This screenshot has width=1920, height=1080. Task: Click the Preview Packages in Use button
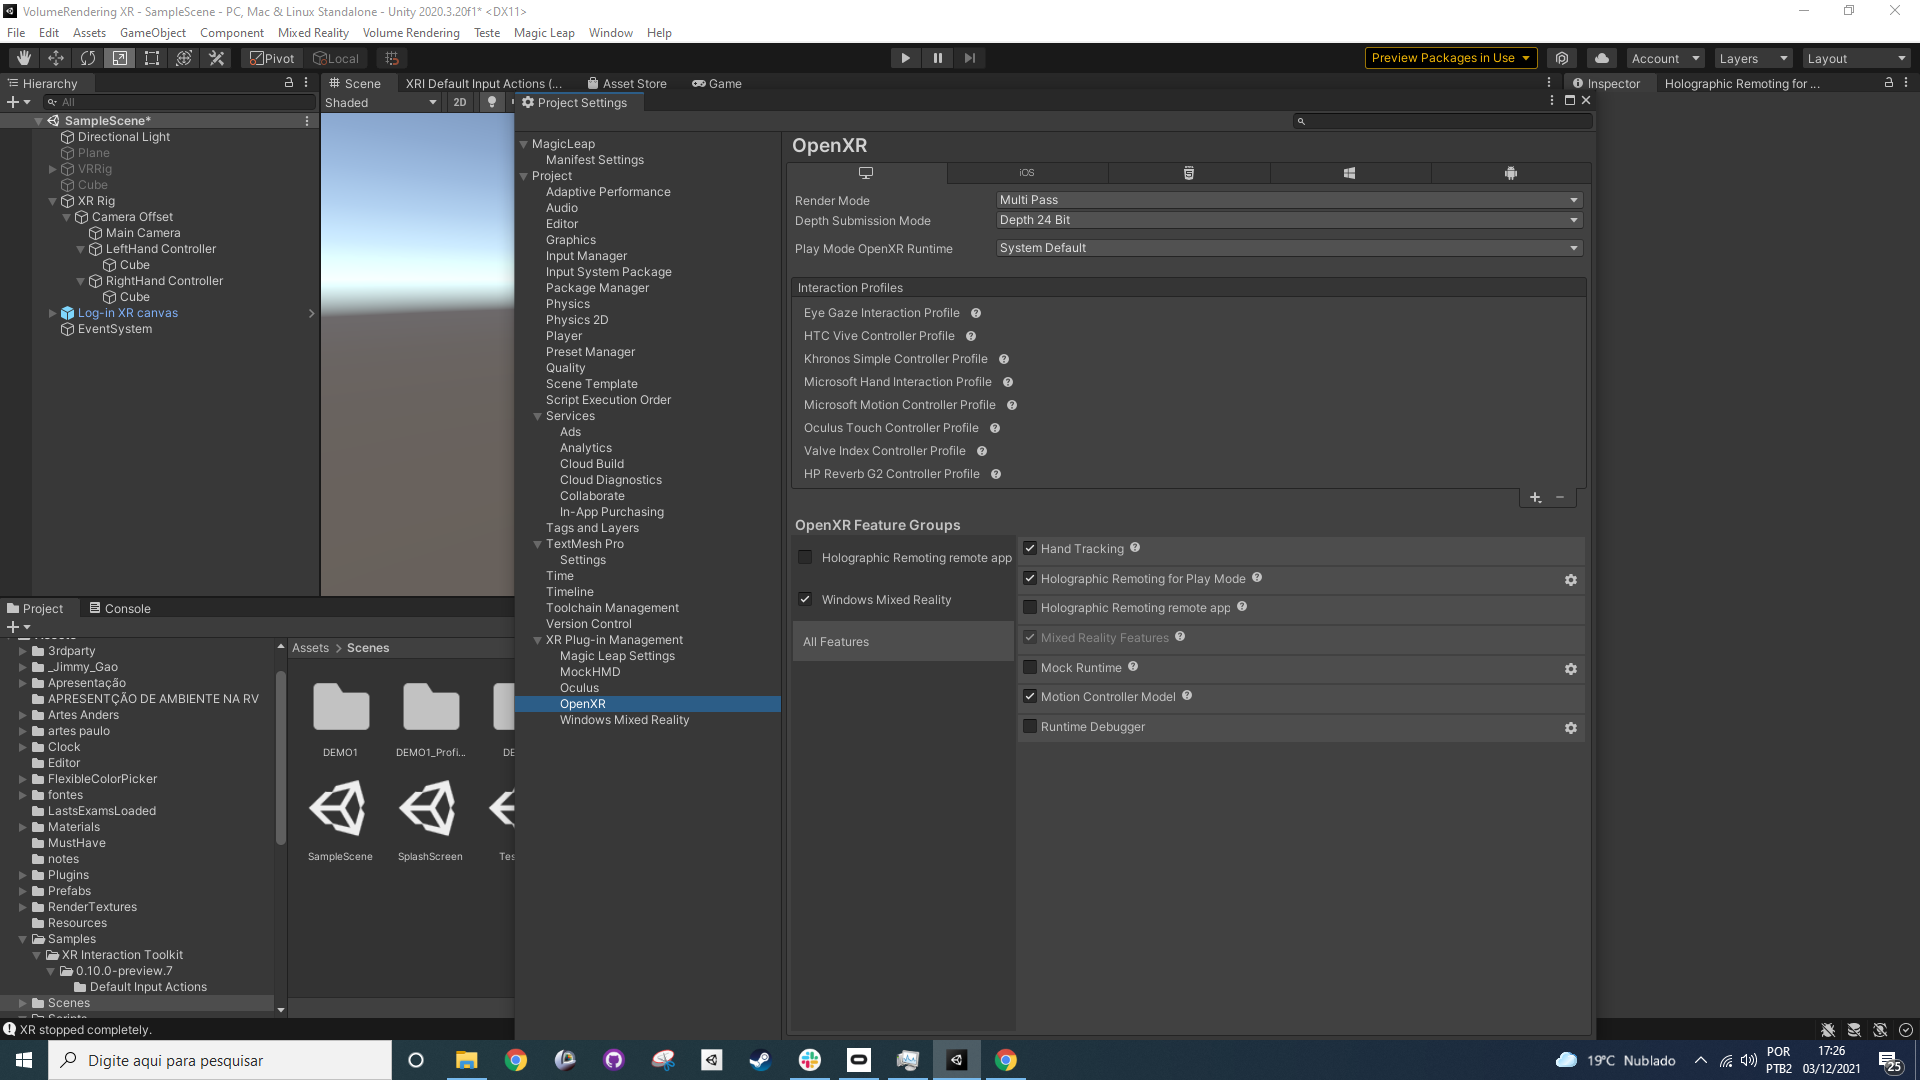(1450, 57)
